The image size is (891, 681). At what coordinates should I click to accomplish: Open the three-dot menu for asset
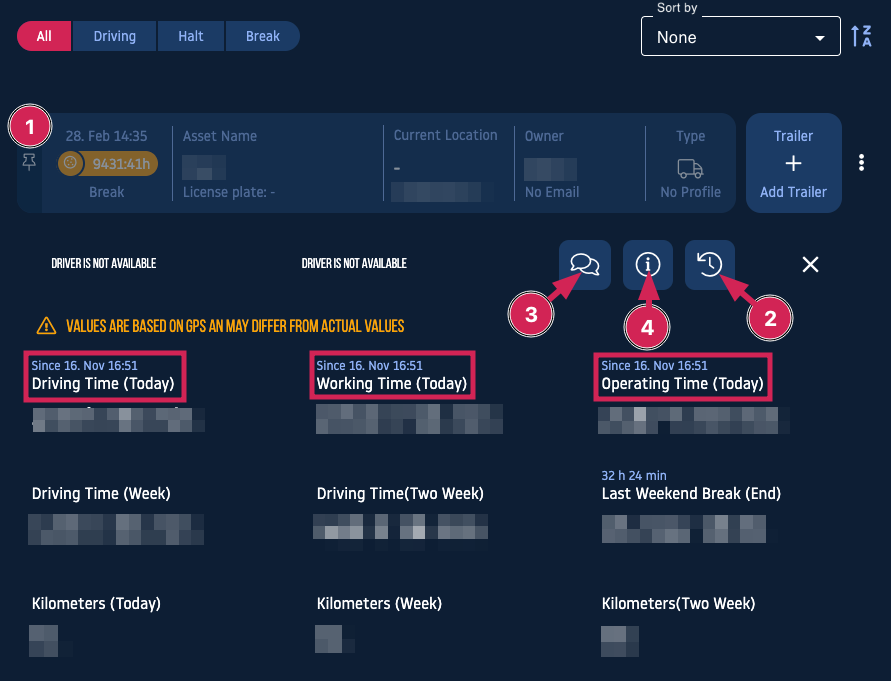861,163
